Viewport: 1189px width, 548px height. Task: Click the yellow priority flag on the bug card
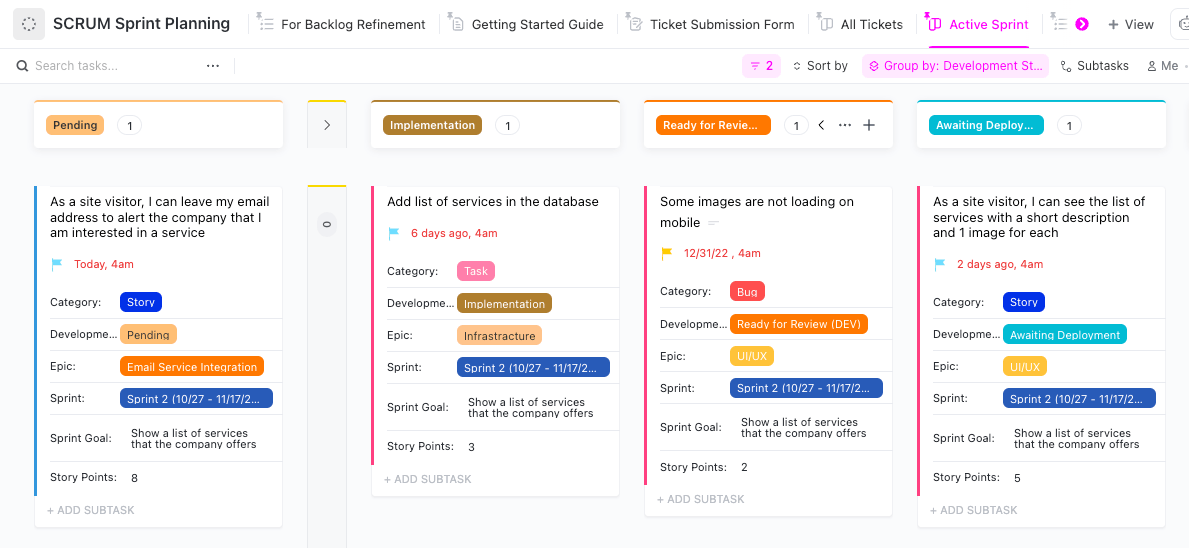[667, 254]
